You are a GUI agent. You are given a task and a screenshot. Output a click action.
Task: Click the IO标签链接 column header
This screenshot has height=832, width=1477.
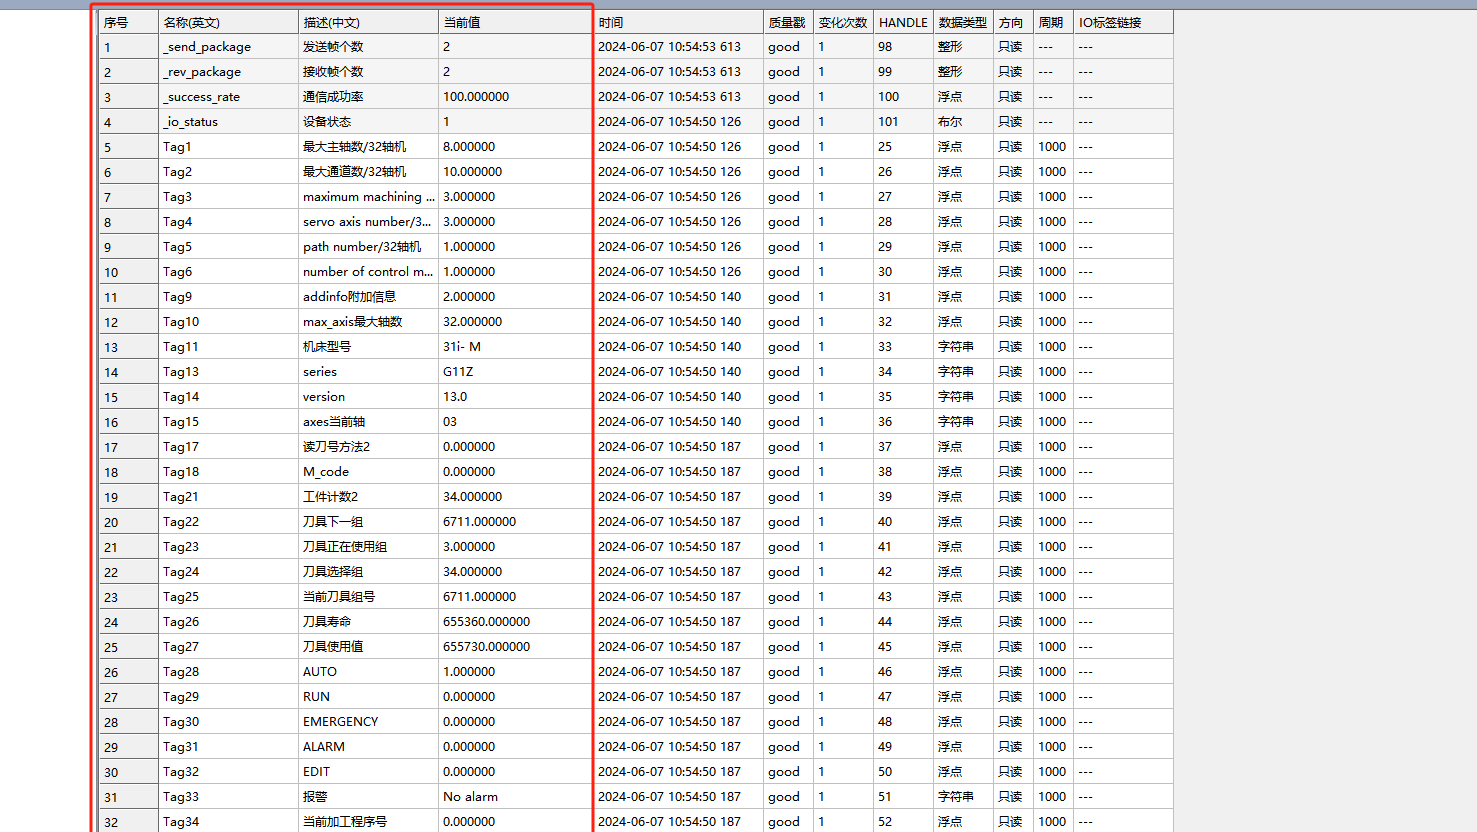click(1123, 22)
